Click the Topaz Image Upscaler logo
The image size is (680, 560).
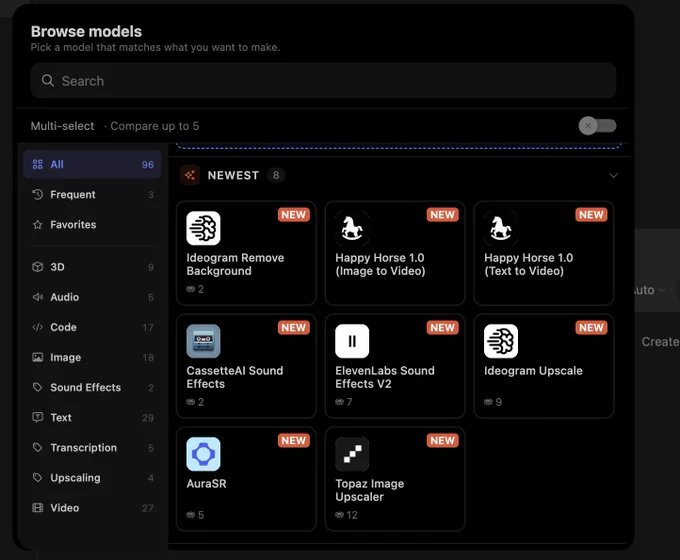pos(352,454)
